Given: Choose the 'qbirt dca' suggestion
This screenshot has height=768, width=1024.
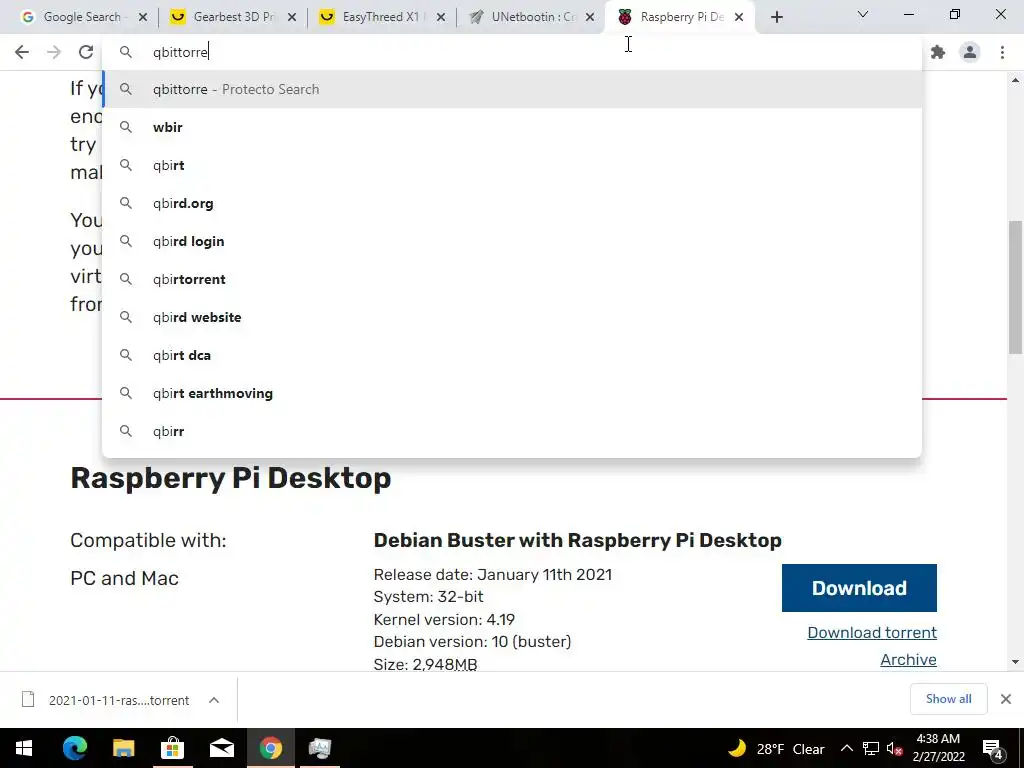Looking at the screenshot, I should pos(512,355).
